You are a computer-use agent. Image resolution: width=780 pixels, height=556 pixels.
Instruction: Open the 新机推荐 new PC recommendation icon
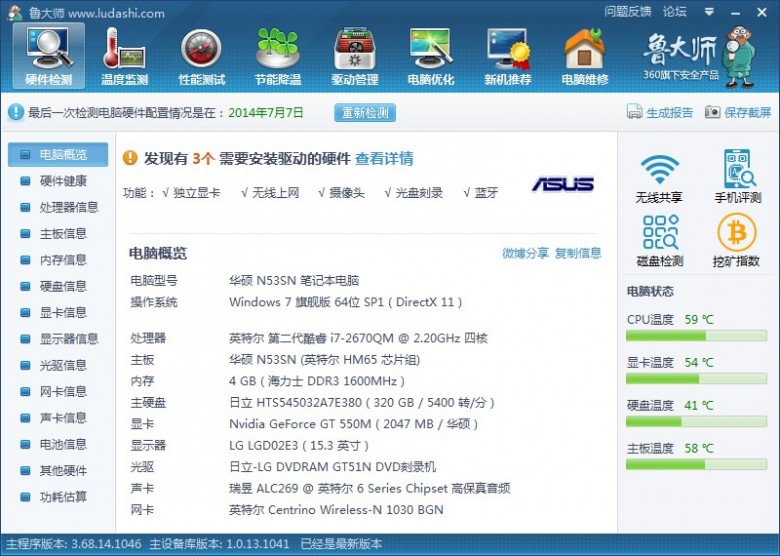[x=508, y=56]
